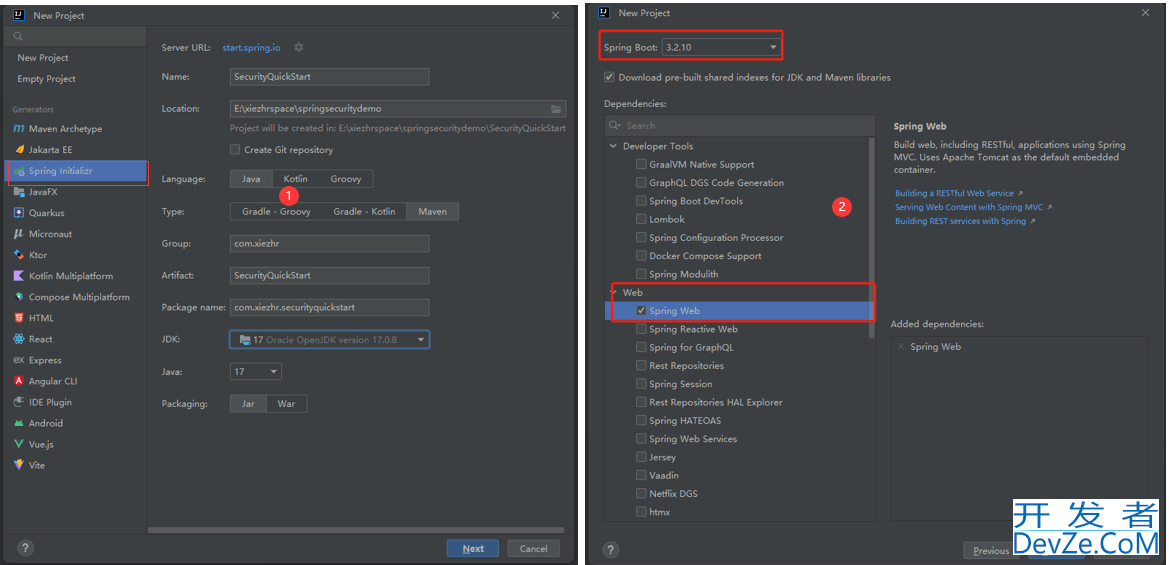
Task: Enable the Lombok dependency checkbox
Action: 641,219
